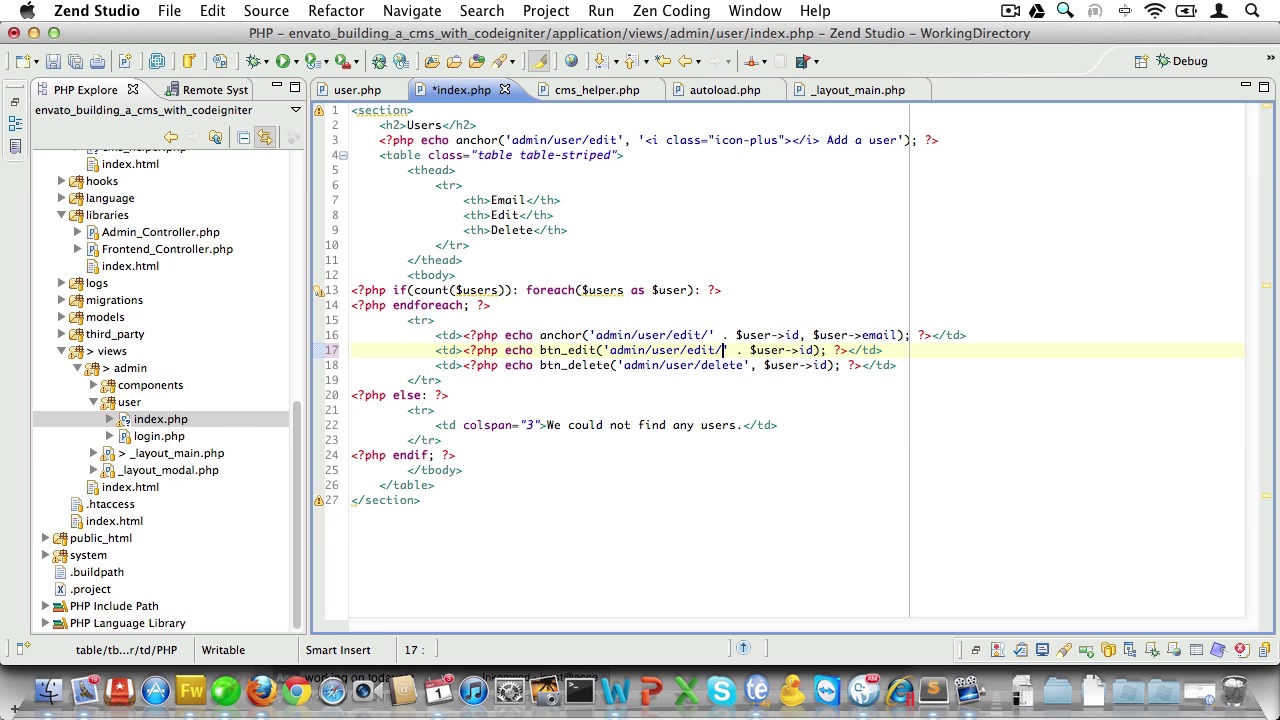Click the Print icon in the toolbar

[x=97, y=61]
